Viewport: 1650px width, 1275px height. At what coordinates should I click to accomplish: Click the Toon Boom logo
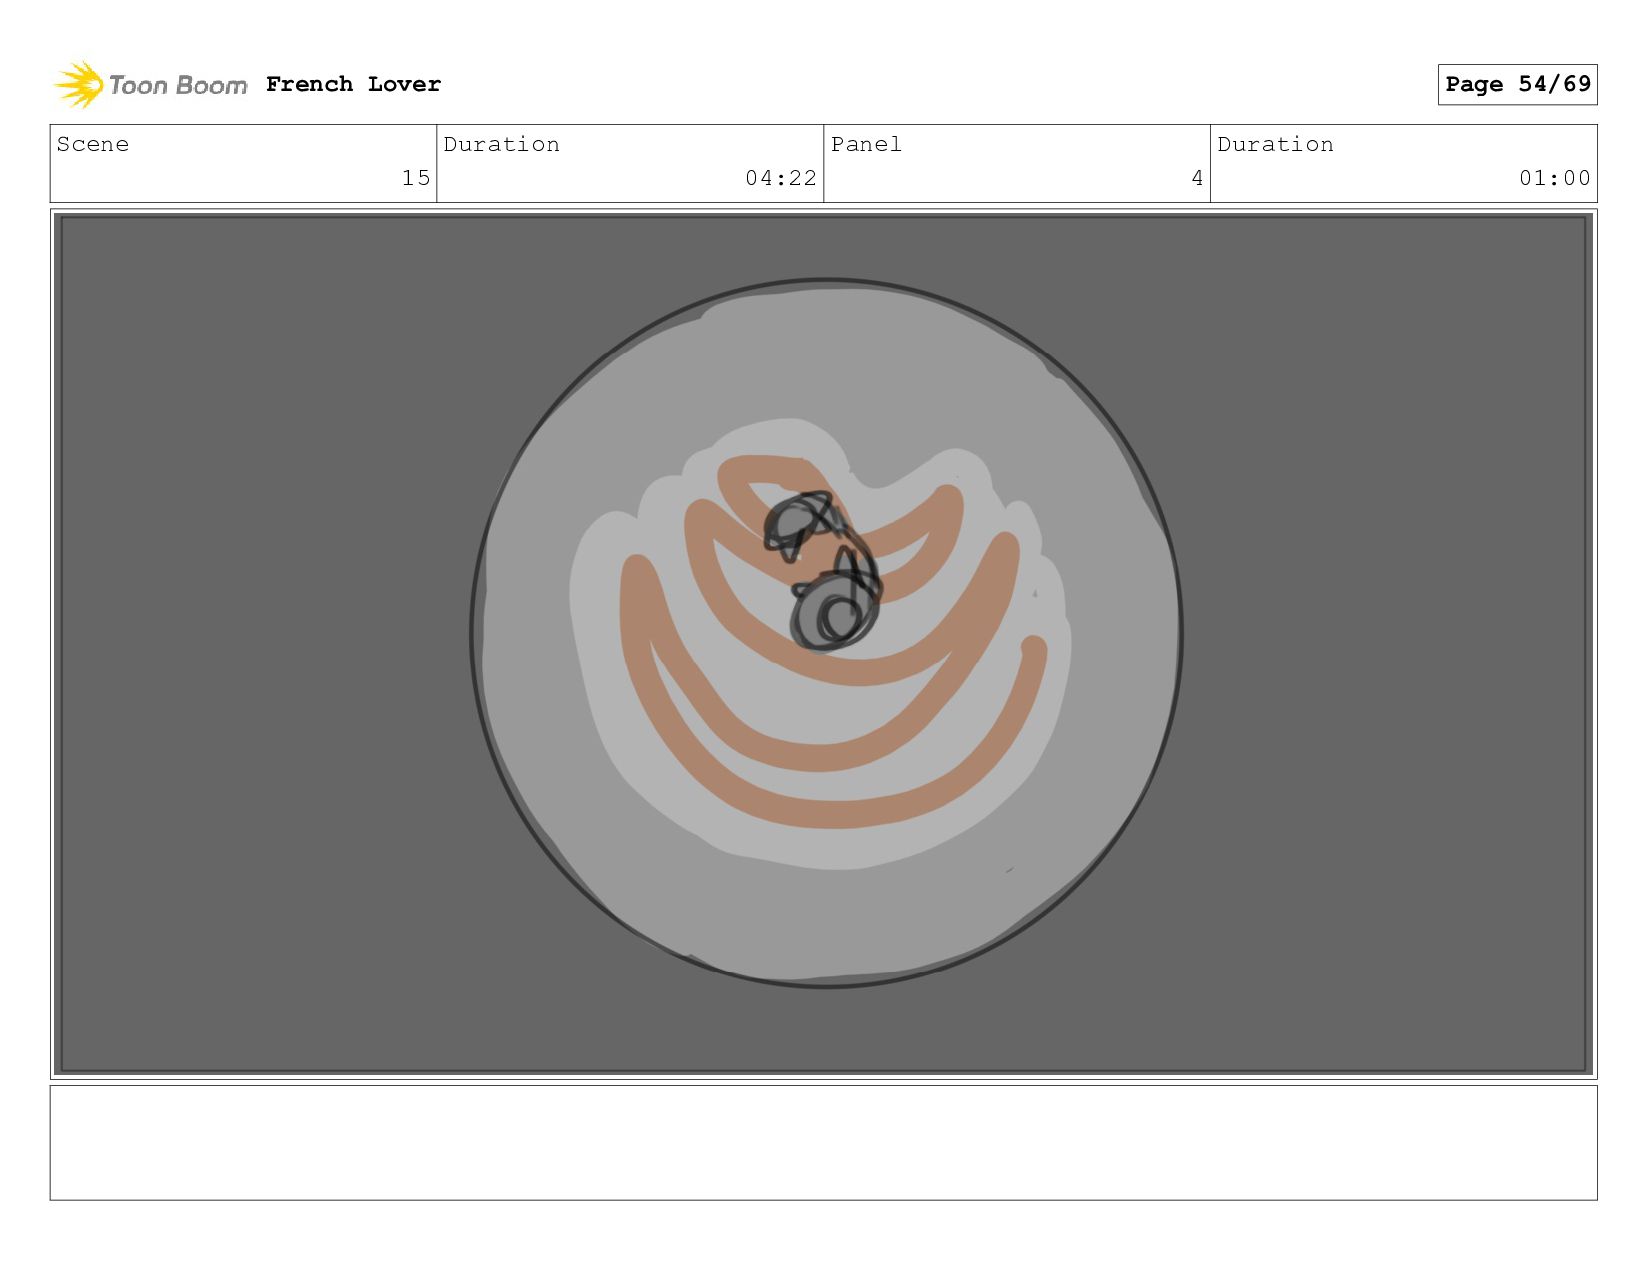(x=150, y=85)
